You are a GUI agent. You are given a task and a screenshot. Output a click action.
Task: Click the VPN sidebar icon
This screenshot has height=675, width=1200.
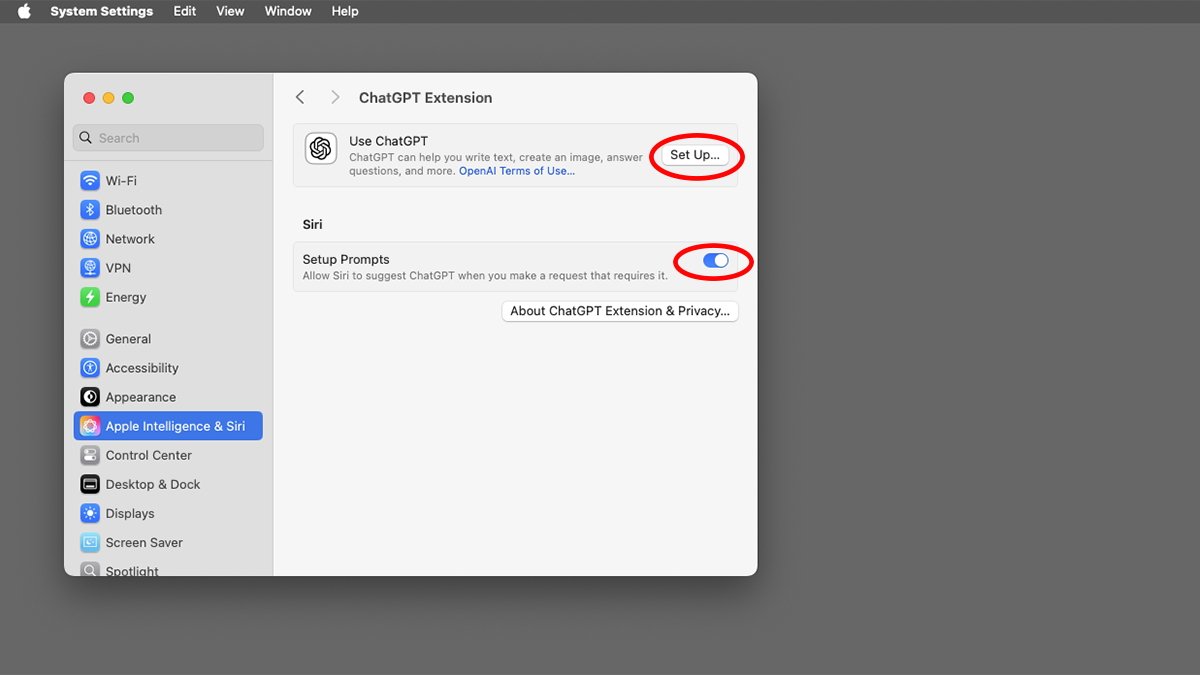pos(90,268)
